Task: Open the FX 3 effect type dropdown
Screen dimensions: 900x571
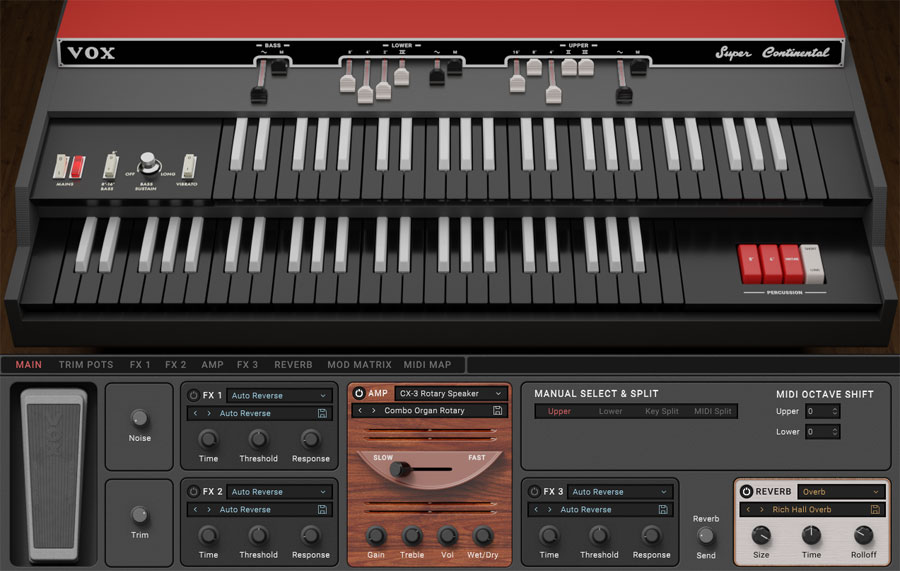Action: 620,492
